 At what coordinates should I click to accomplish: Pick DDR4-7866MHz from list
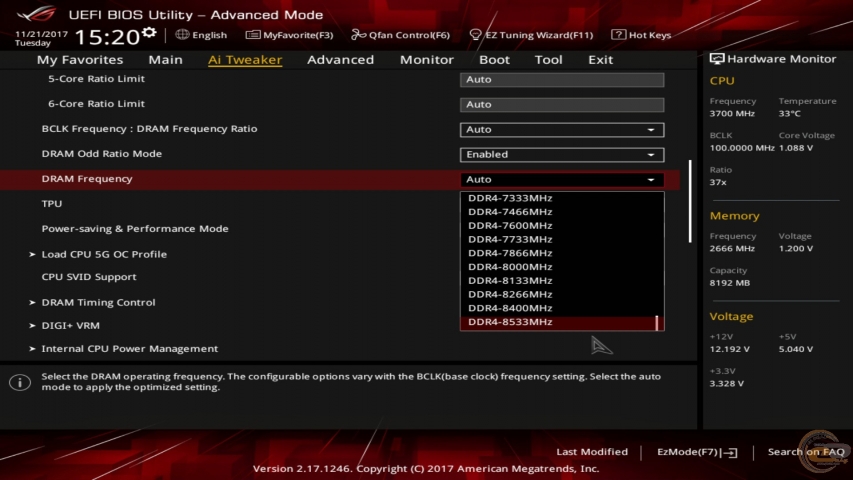pos(561,253)
